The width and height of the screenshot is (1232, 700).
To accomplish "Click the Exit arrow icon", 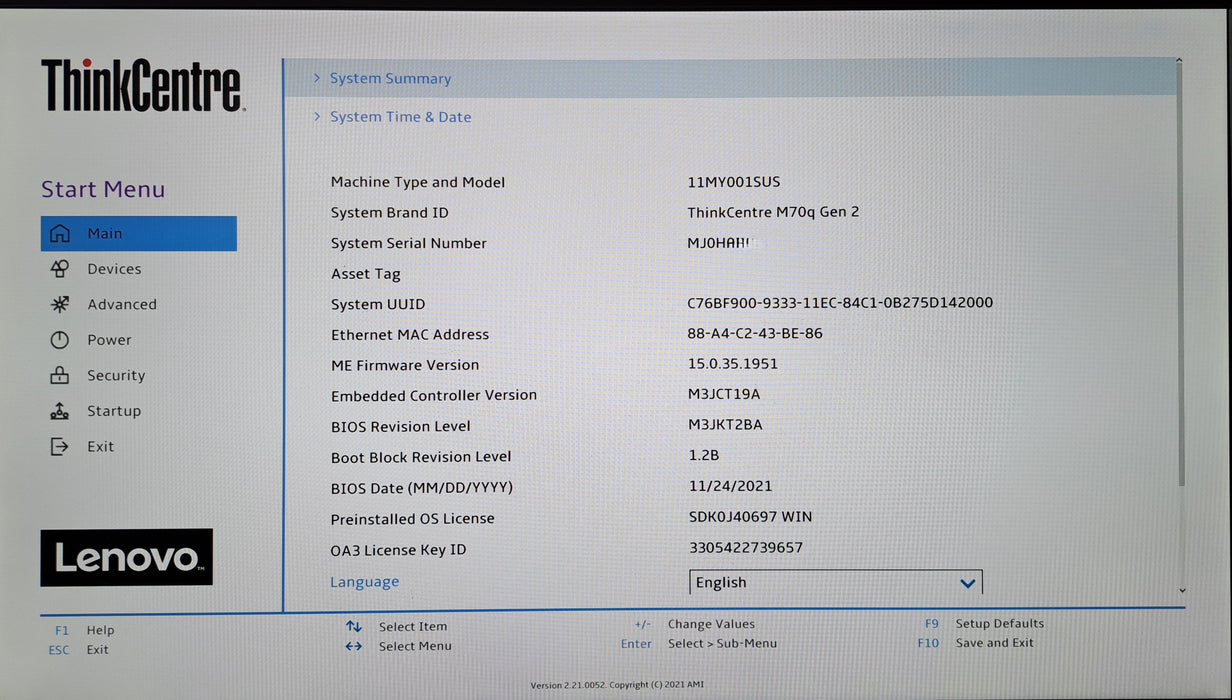I will [60, 447].
